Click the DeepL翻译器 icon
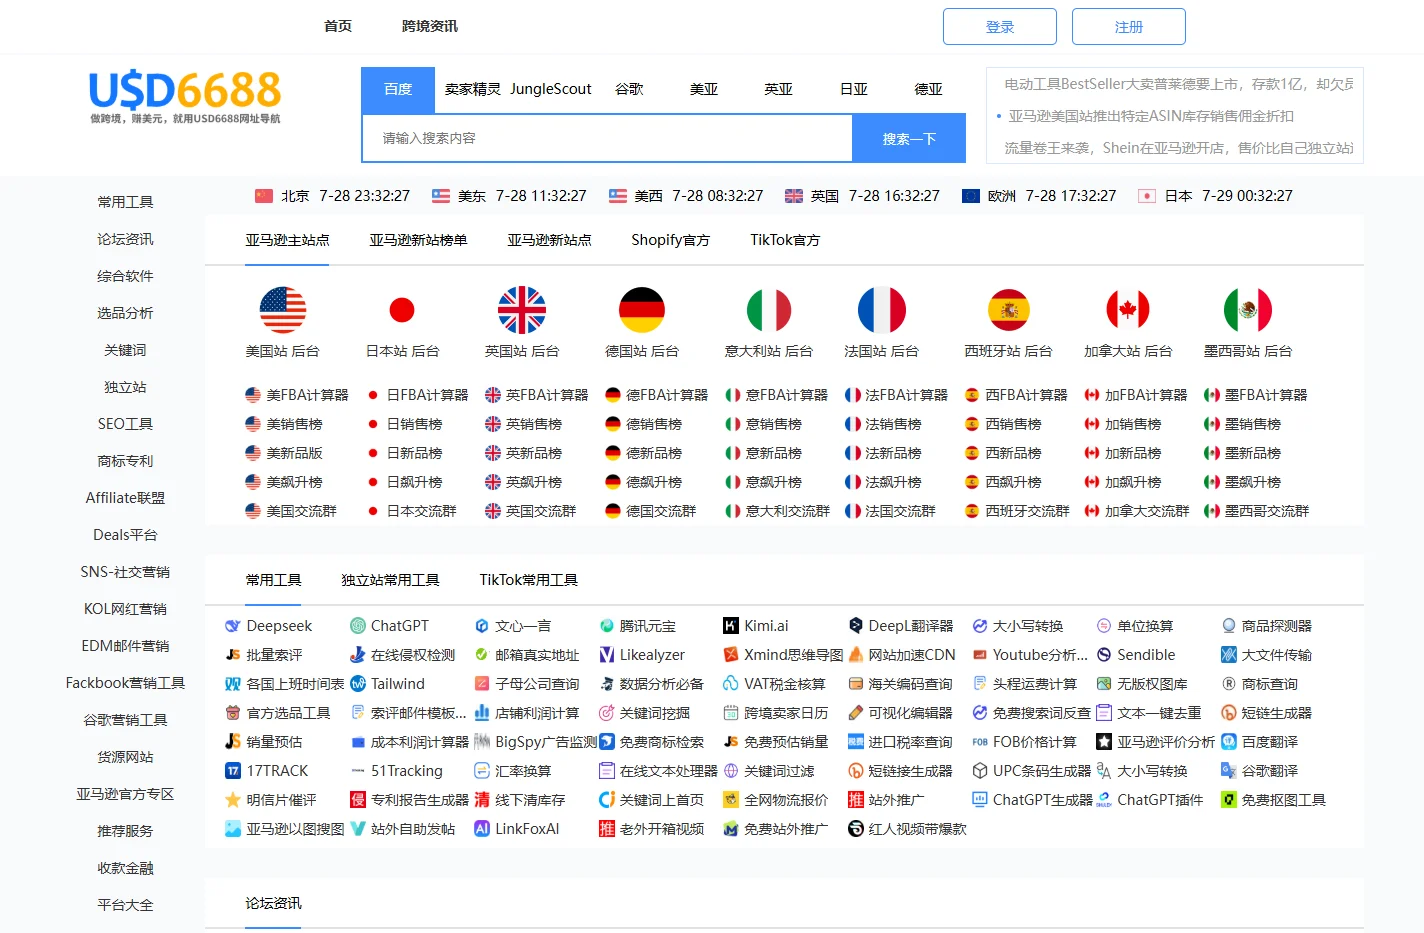The width and height of the screenshot is (1424, 933). click(x=855, y=626)
